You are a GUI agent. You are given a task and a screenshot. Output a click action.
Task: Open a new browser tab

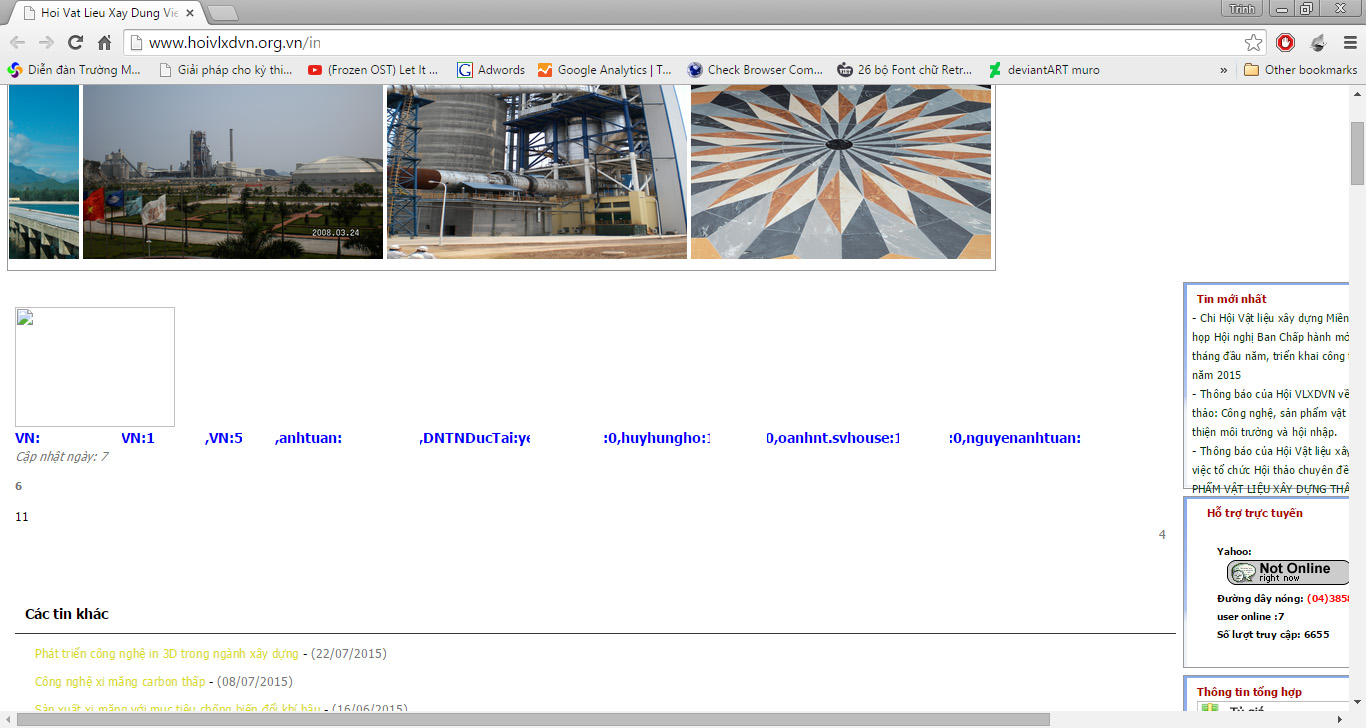(x=222, y=13)
